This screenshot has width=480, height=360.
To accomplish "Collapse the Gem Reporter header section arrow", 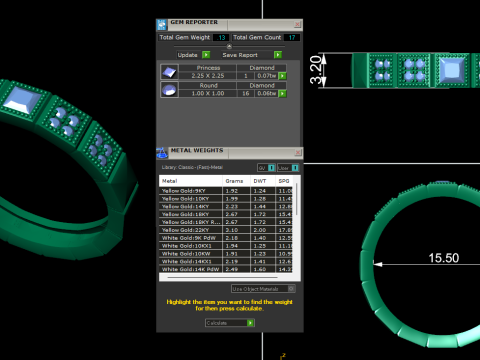I will (229, 46).
